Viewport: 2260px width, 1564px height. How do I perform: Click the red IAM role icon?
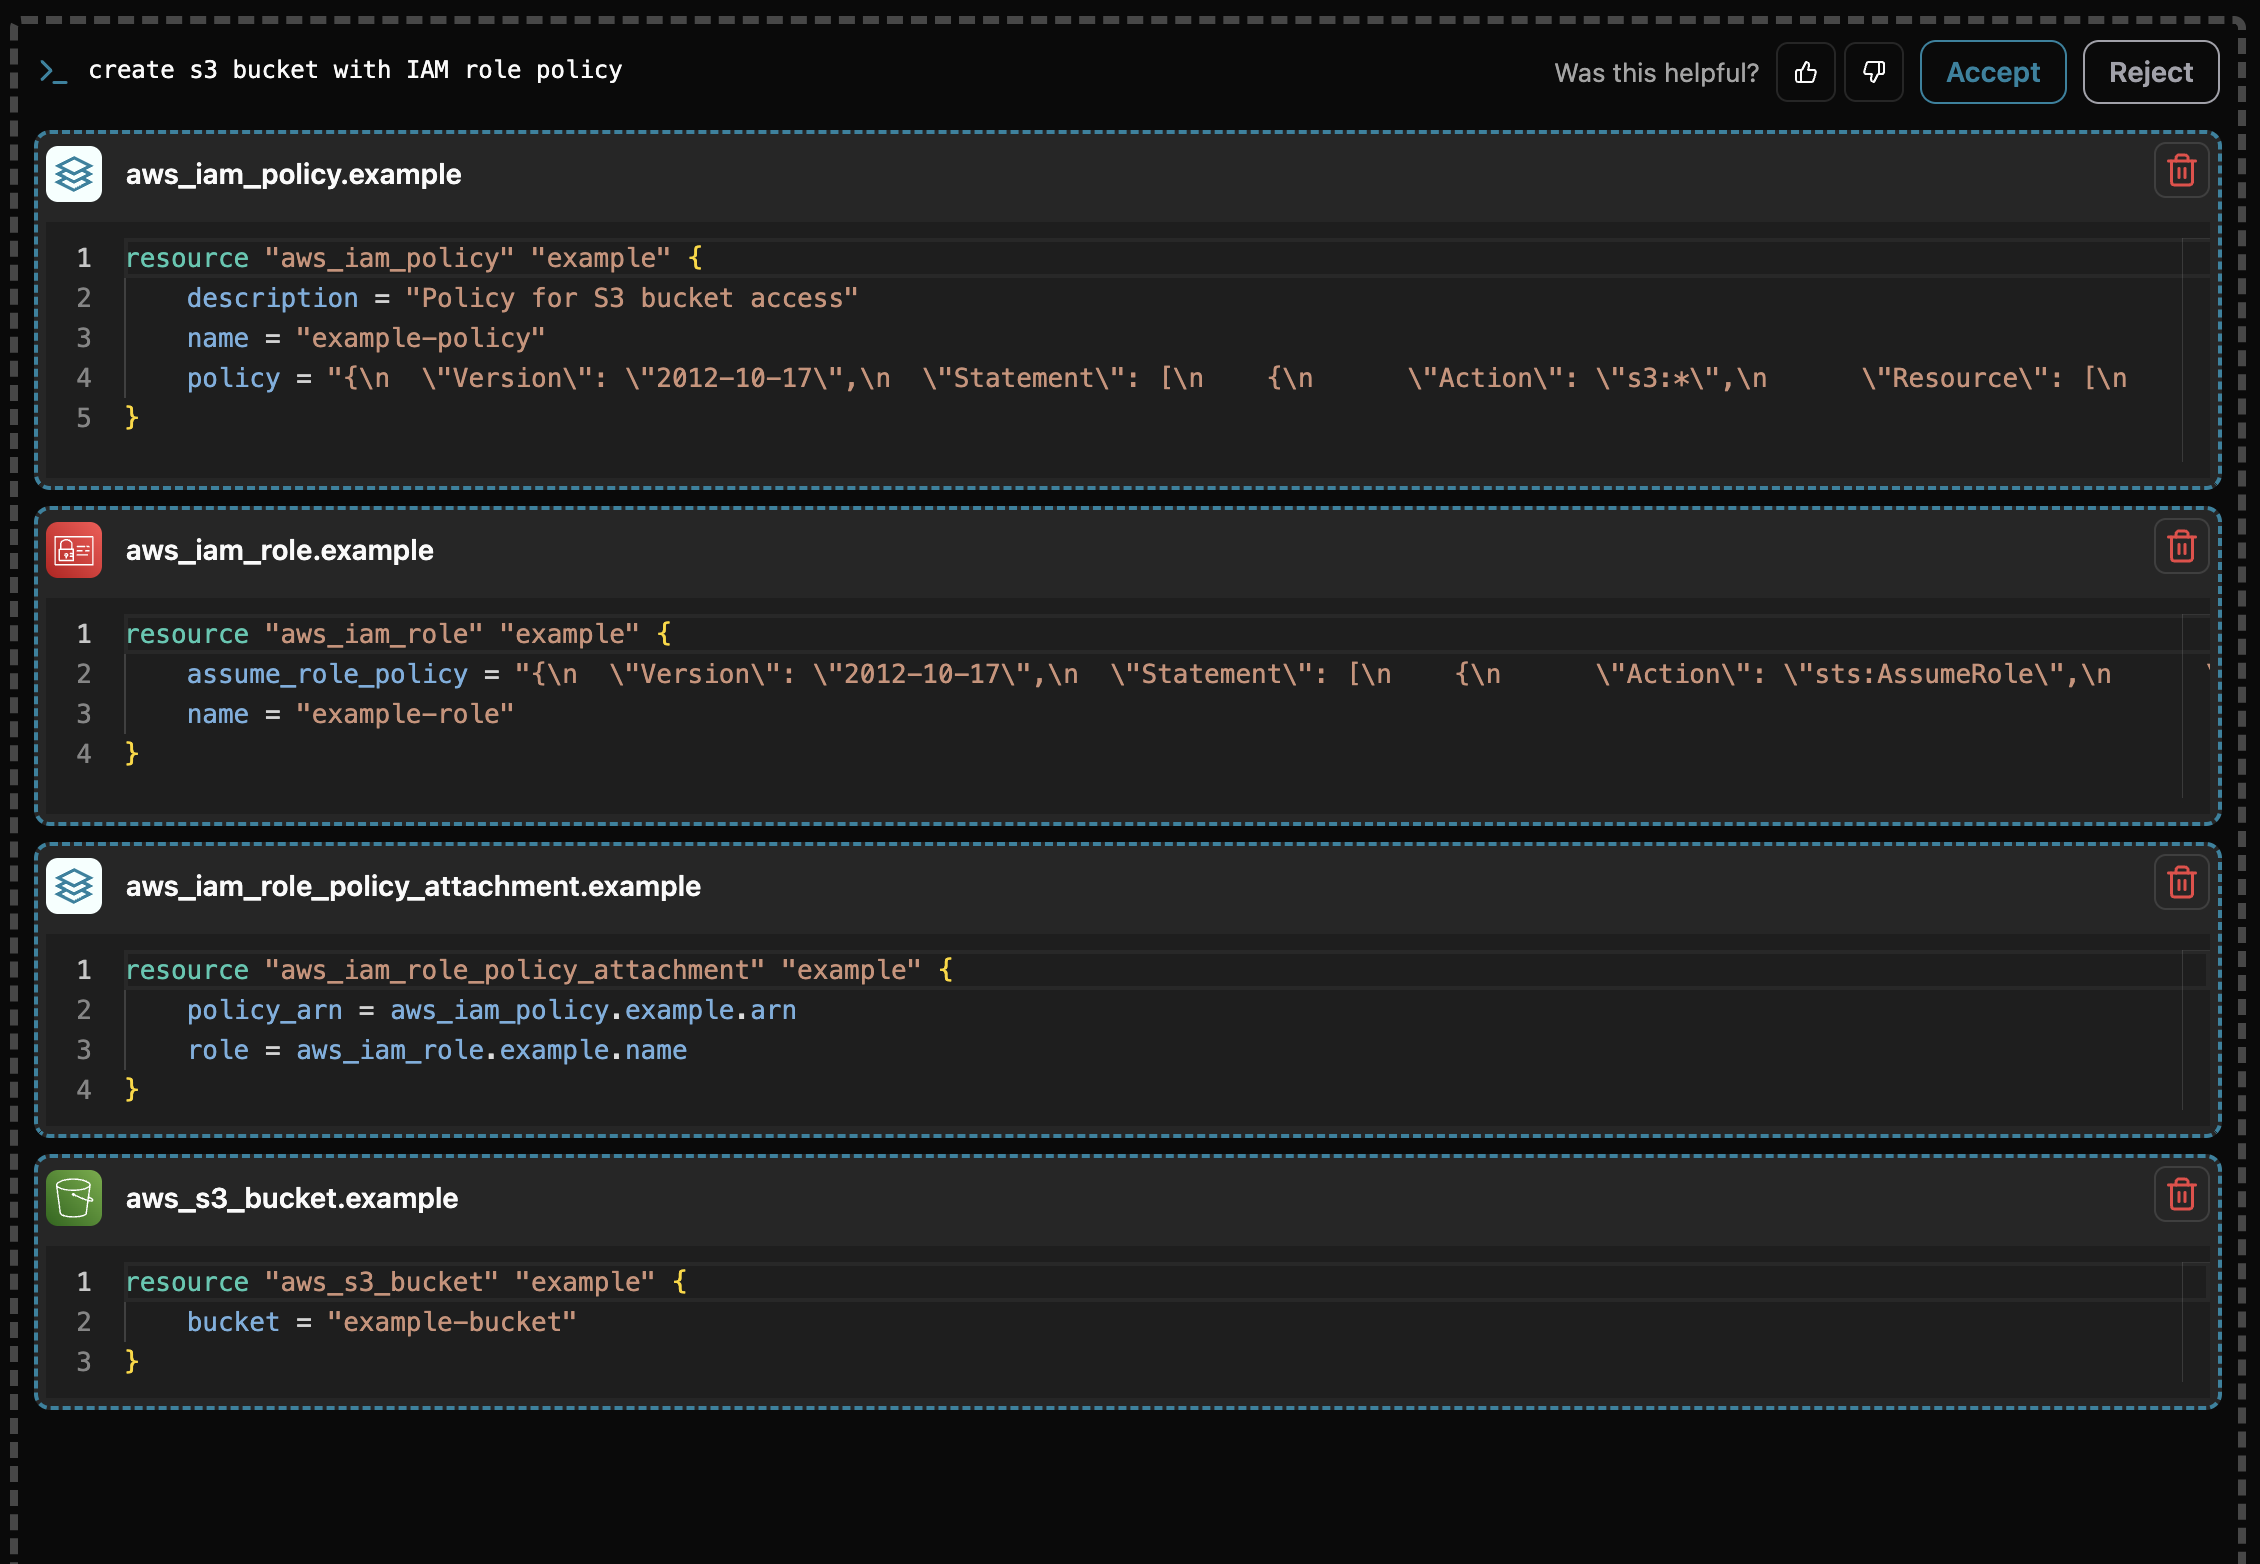pyautogui.click(x=74, y=550)
